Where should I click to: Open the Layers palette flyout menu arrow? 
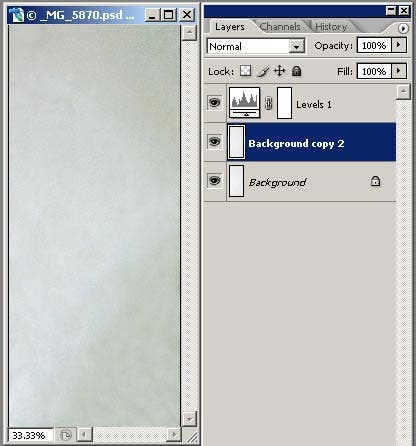(x=403, y=28)
